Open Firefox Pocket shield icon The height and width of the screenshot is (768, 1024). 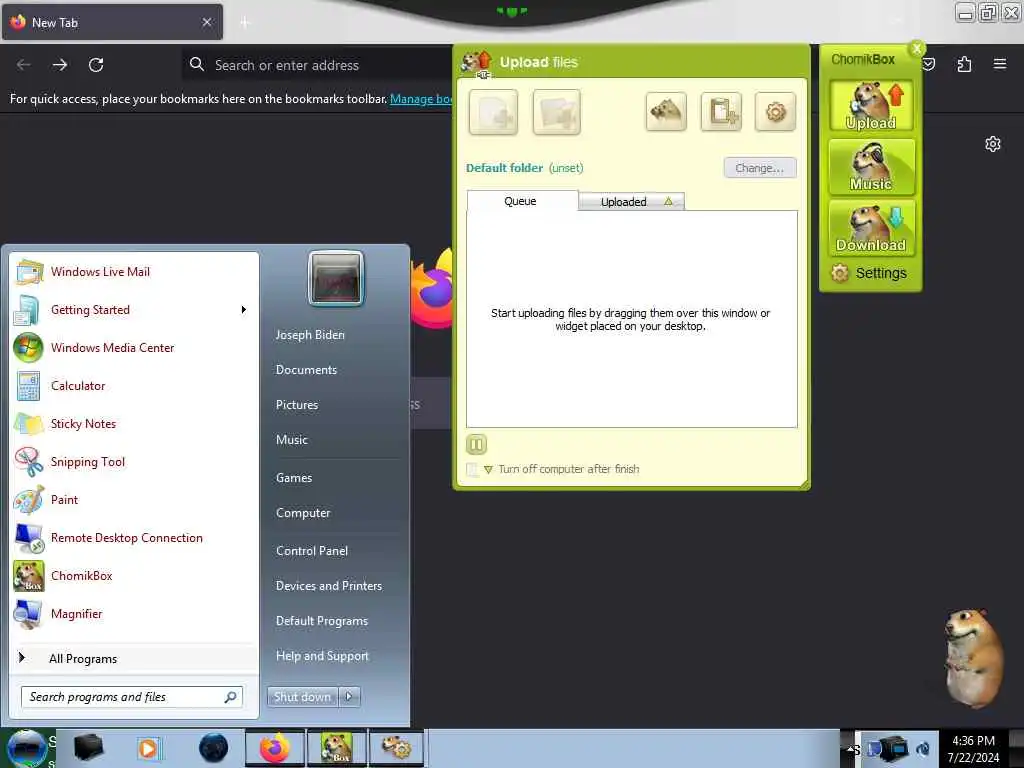pyautogui.click(x=929, y=64)
